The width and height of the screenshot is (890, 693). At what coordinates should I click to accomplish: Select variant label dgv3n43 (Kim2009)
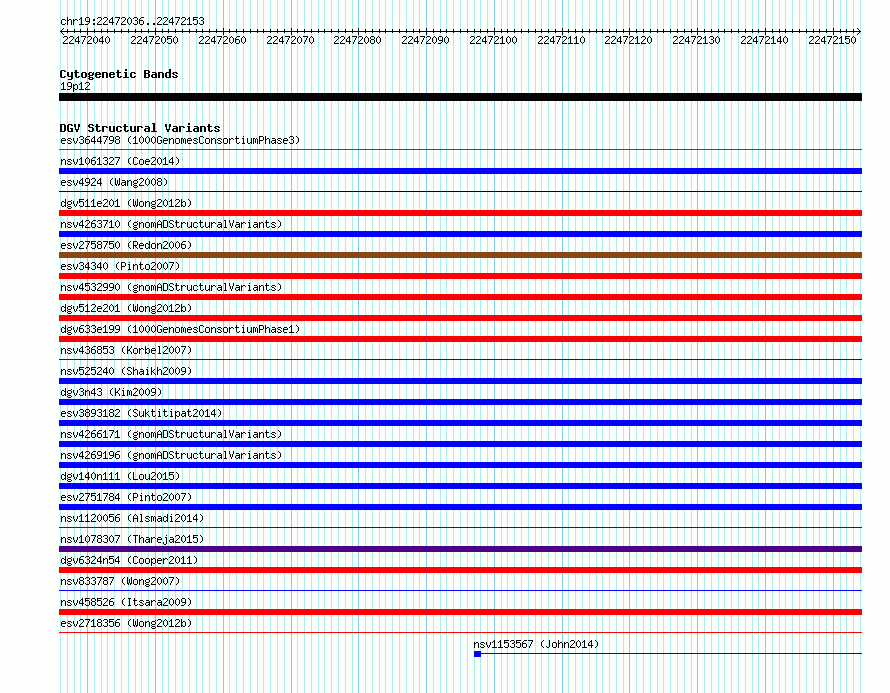coord(111,392)
